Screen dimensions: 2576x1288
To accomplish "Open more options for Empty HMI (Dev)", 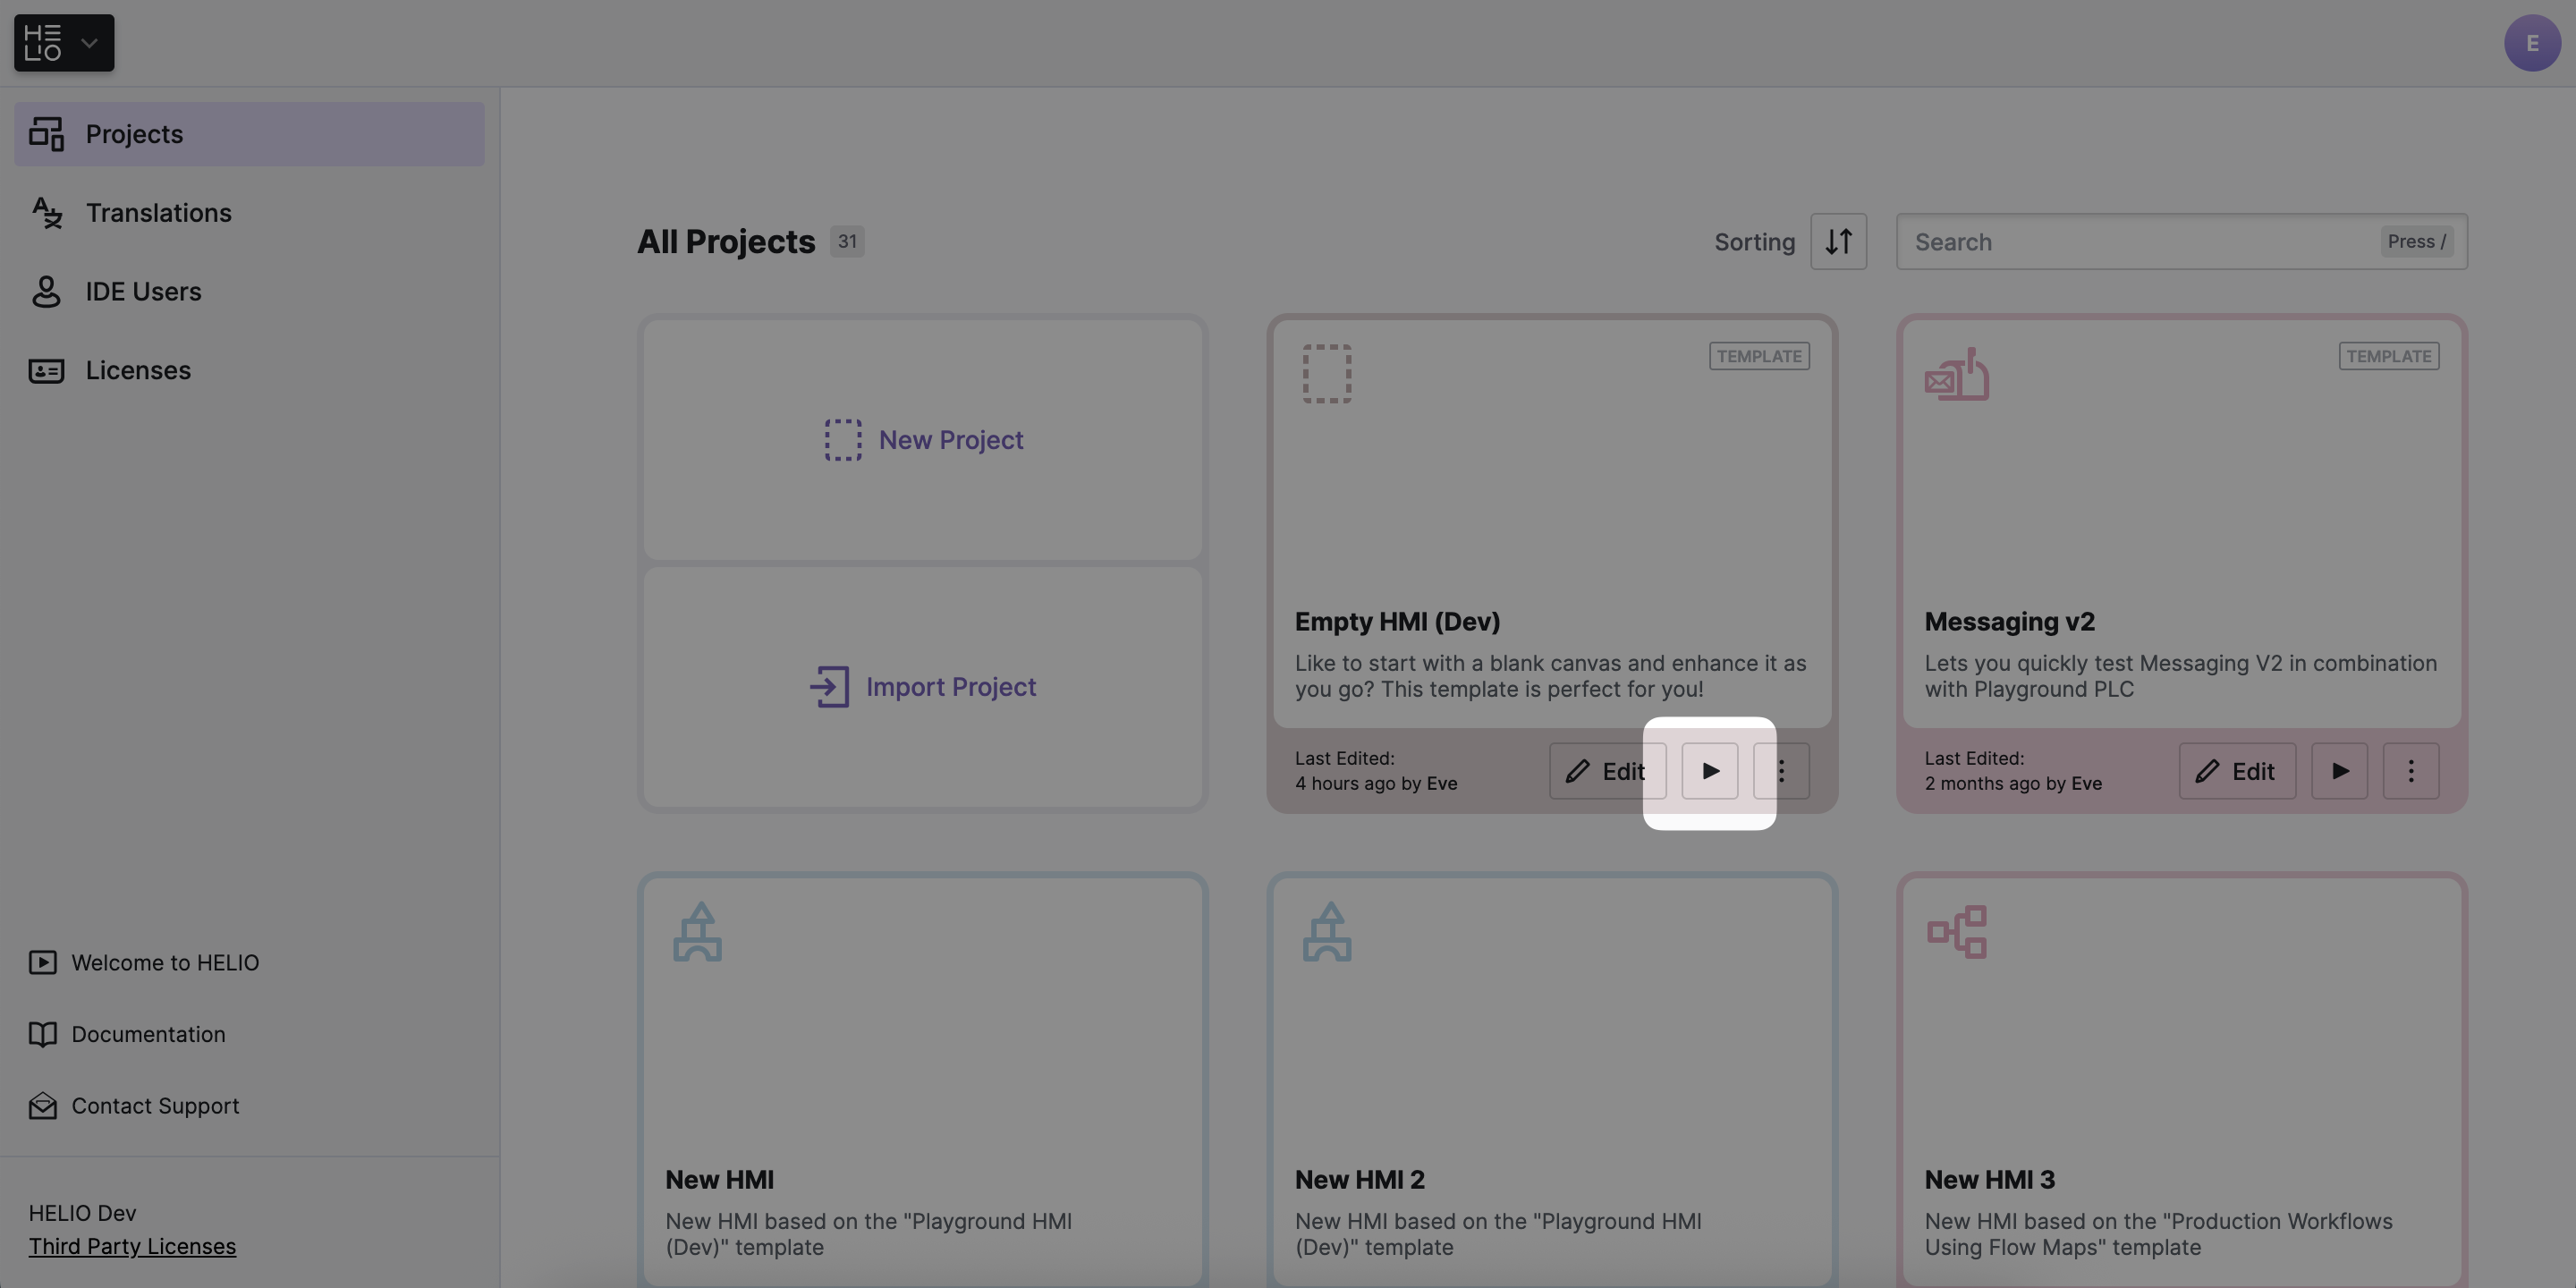I will tap(1782, 771).
